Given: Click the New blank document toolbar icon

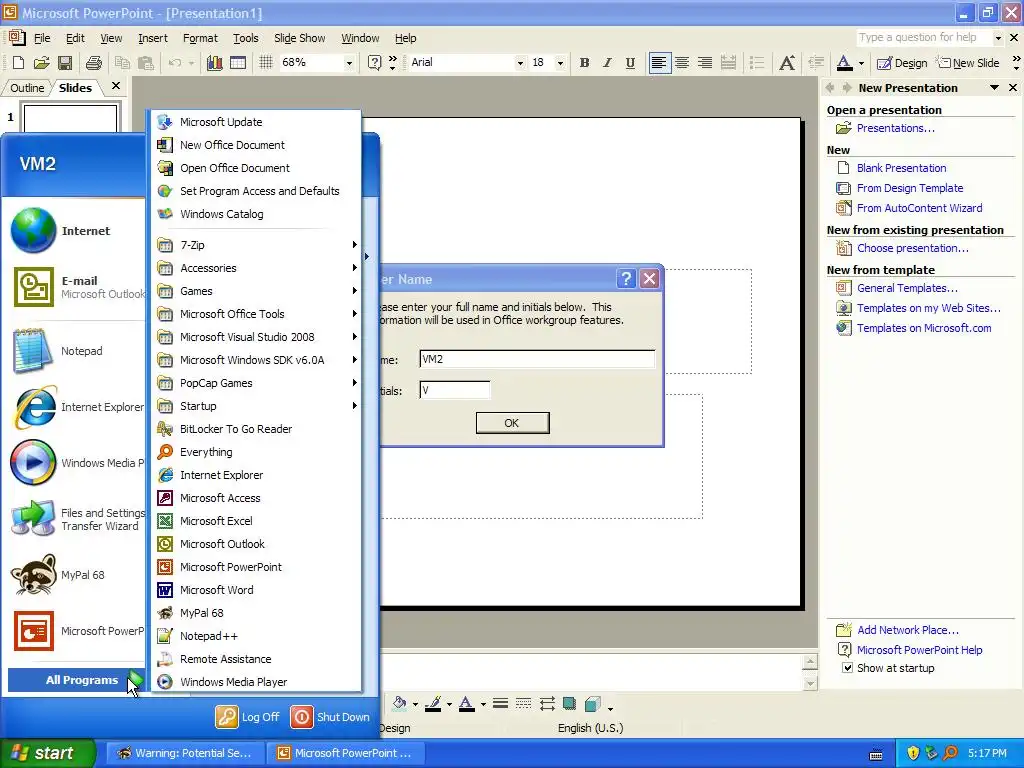Looking at the screenshot, I should pyautogui.click(x=18, y=63).
